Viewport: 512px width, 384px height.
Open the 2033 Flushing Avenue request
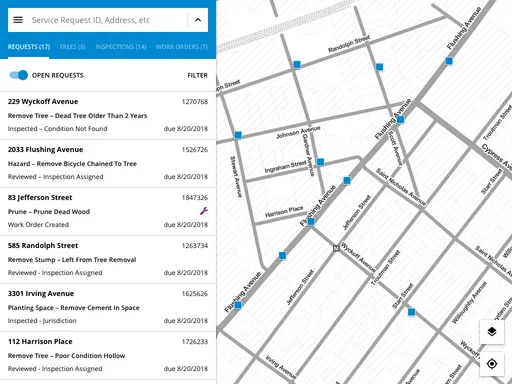[108, 163]
